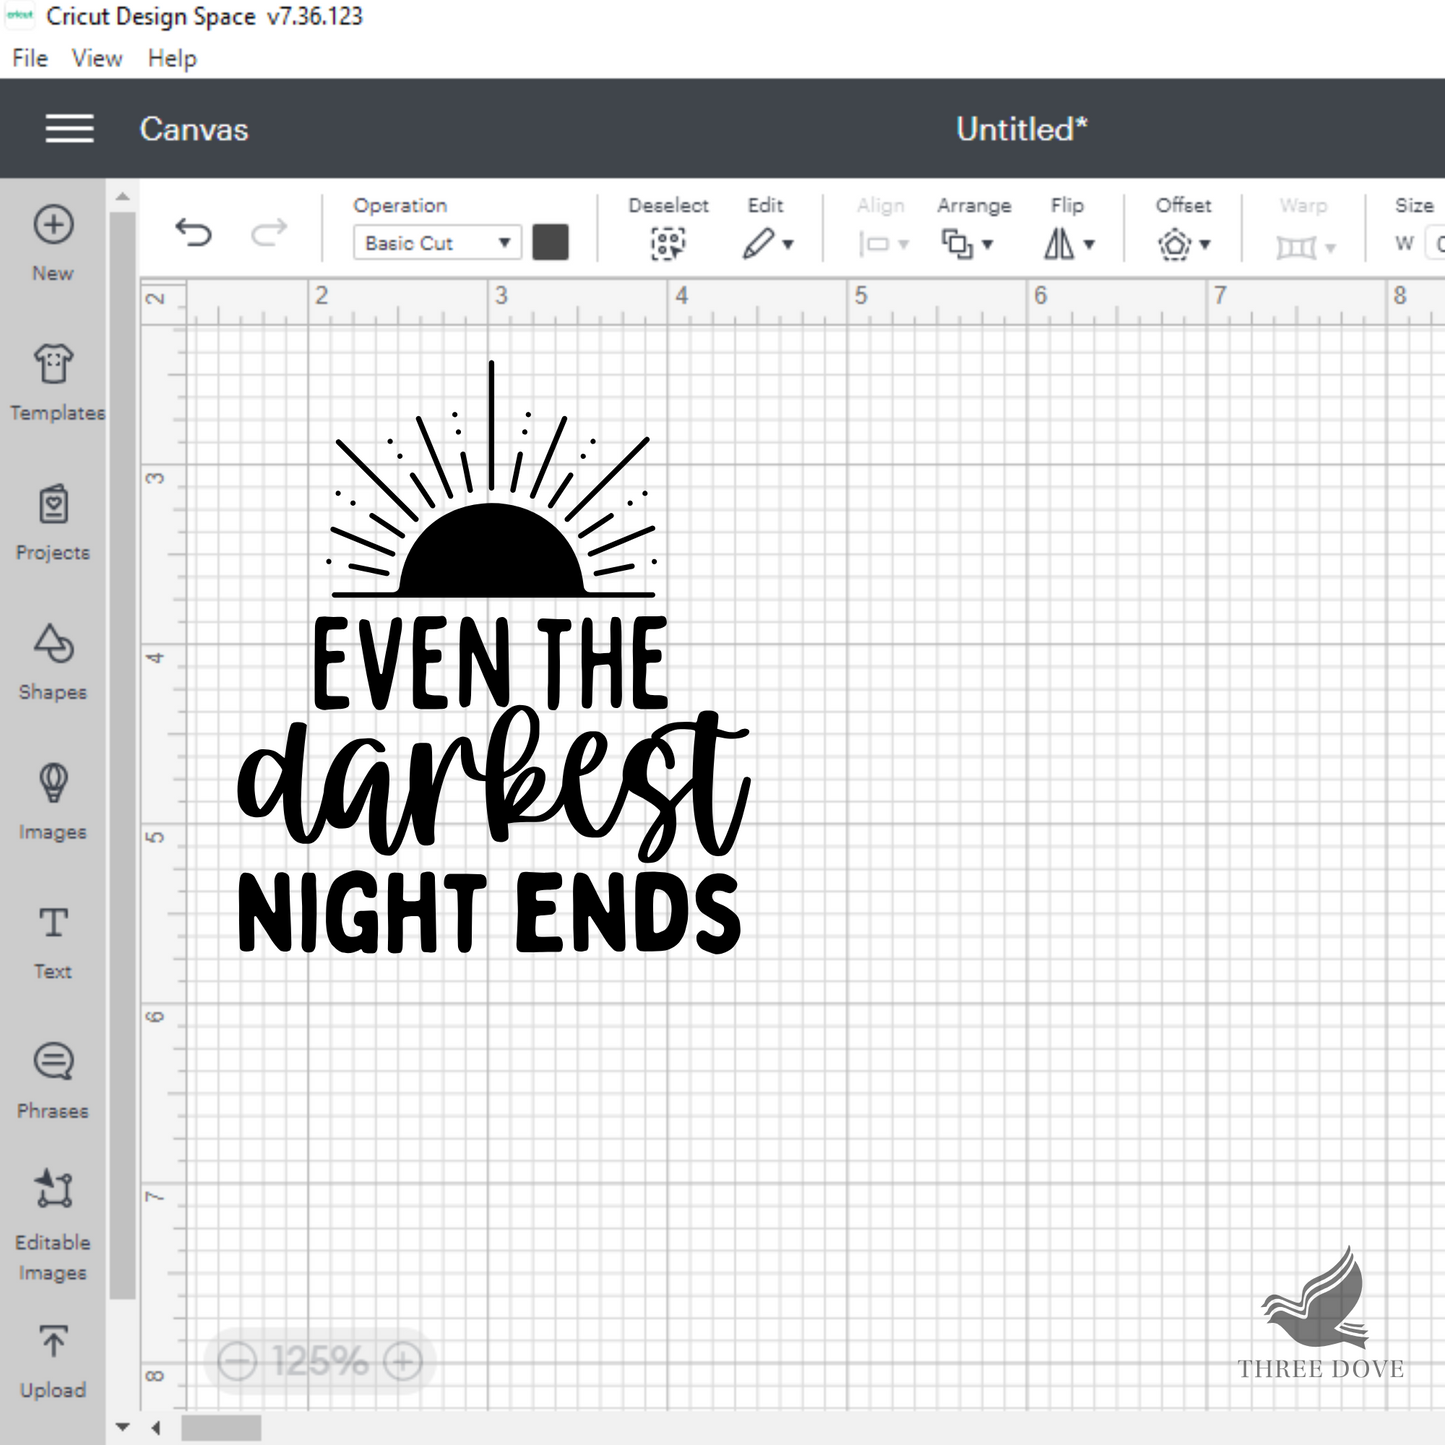Zoom in with the plus button
The image size is (1445, 1445).
(403, 1361)
